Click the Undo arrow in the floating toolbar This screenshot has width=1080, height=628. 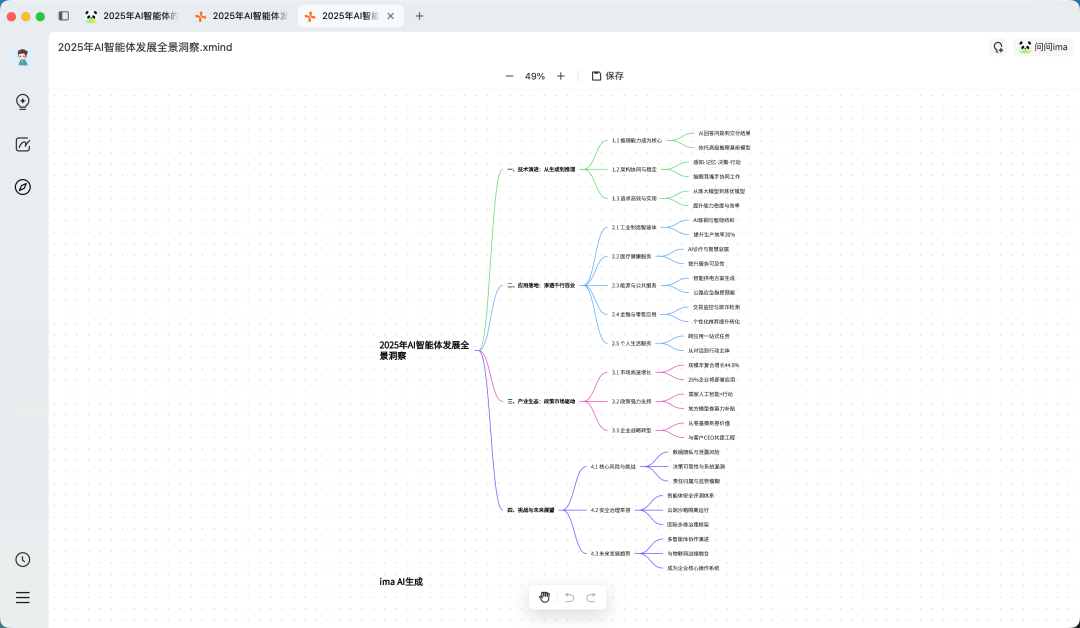(568, 597)
